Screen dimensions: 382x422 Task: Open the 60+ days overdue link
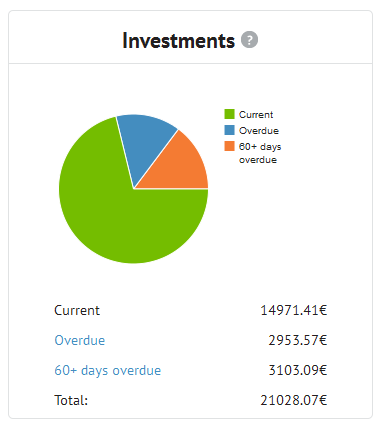tap(108, 371)
